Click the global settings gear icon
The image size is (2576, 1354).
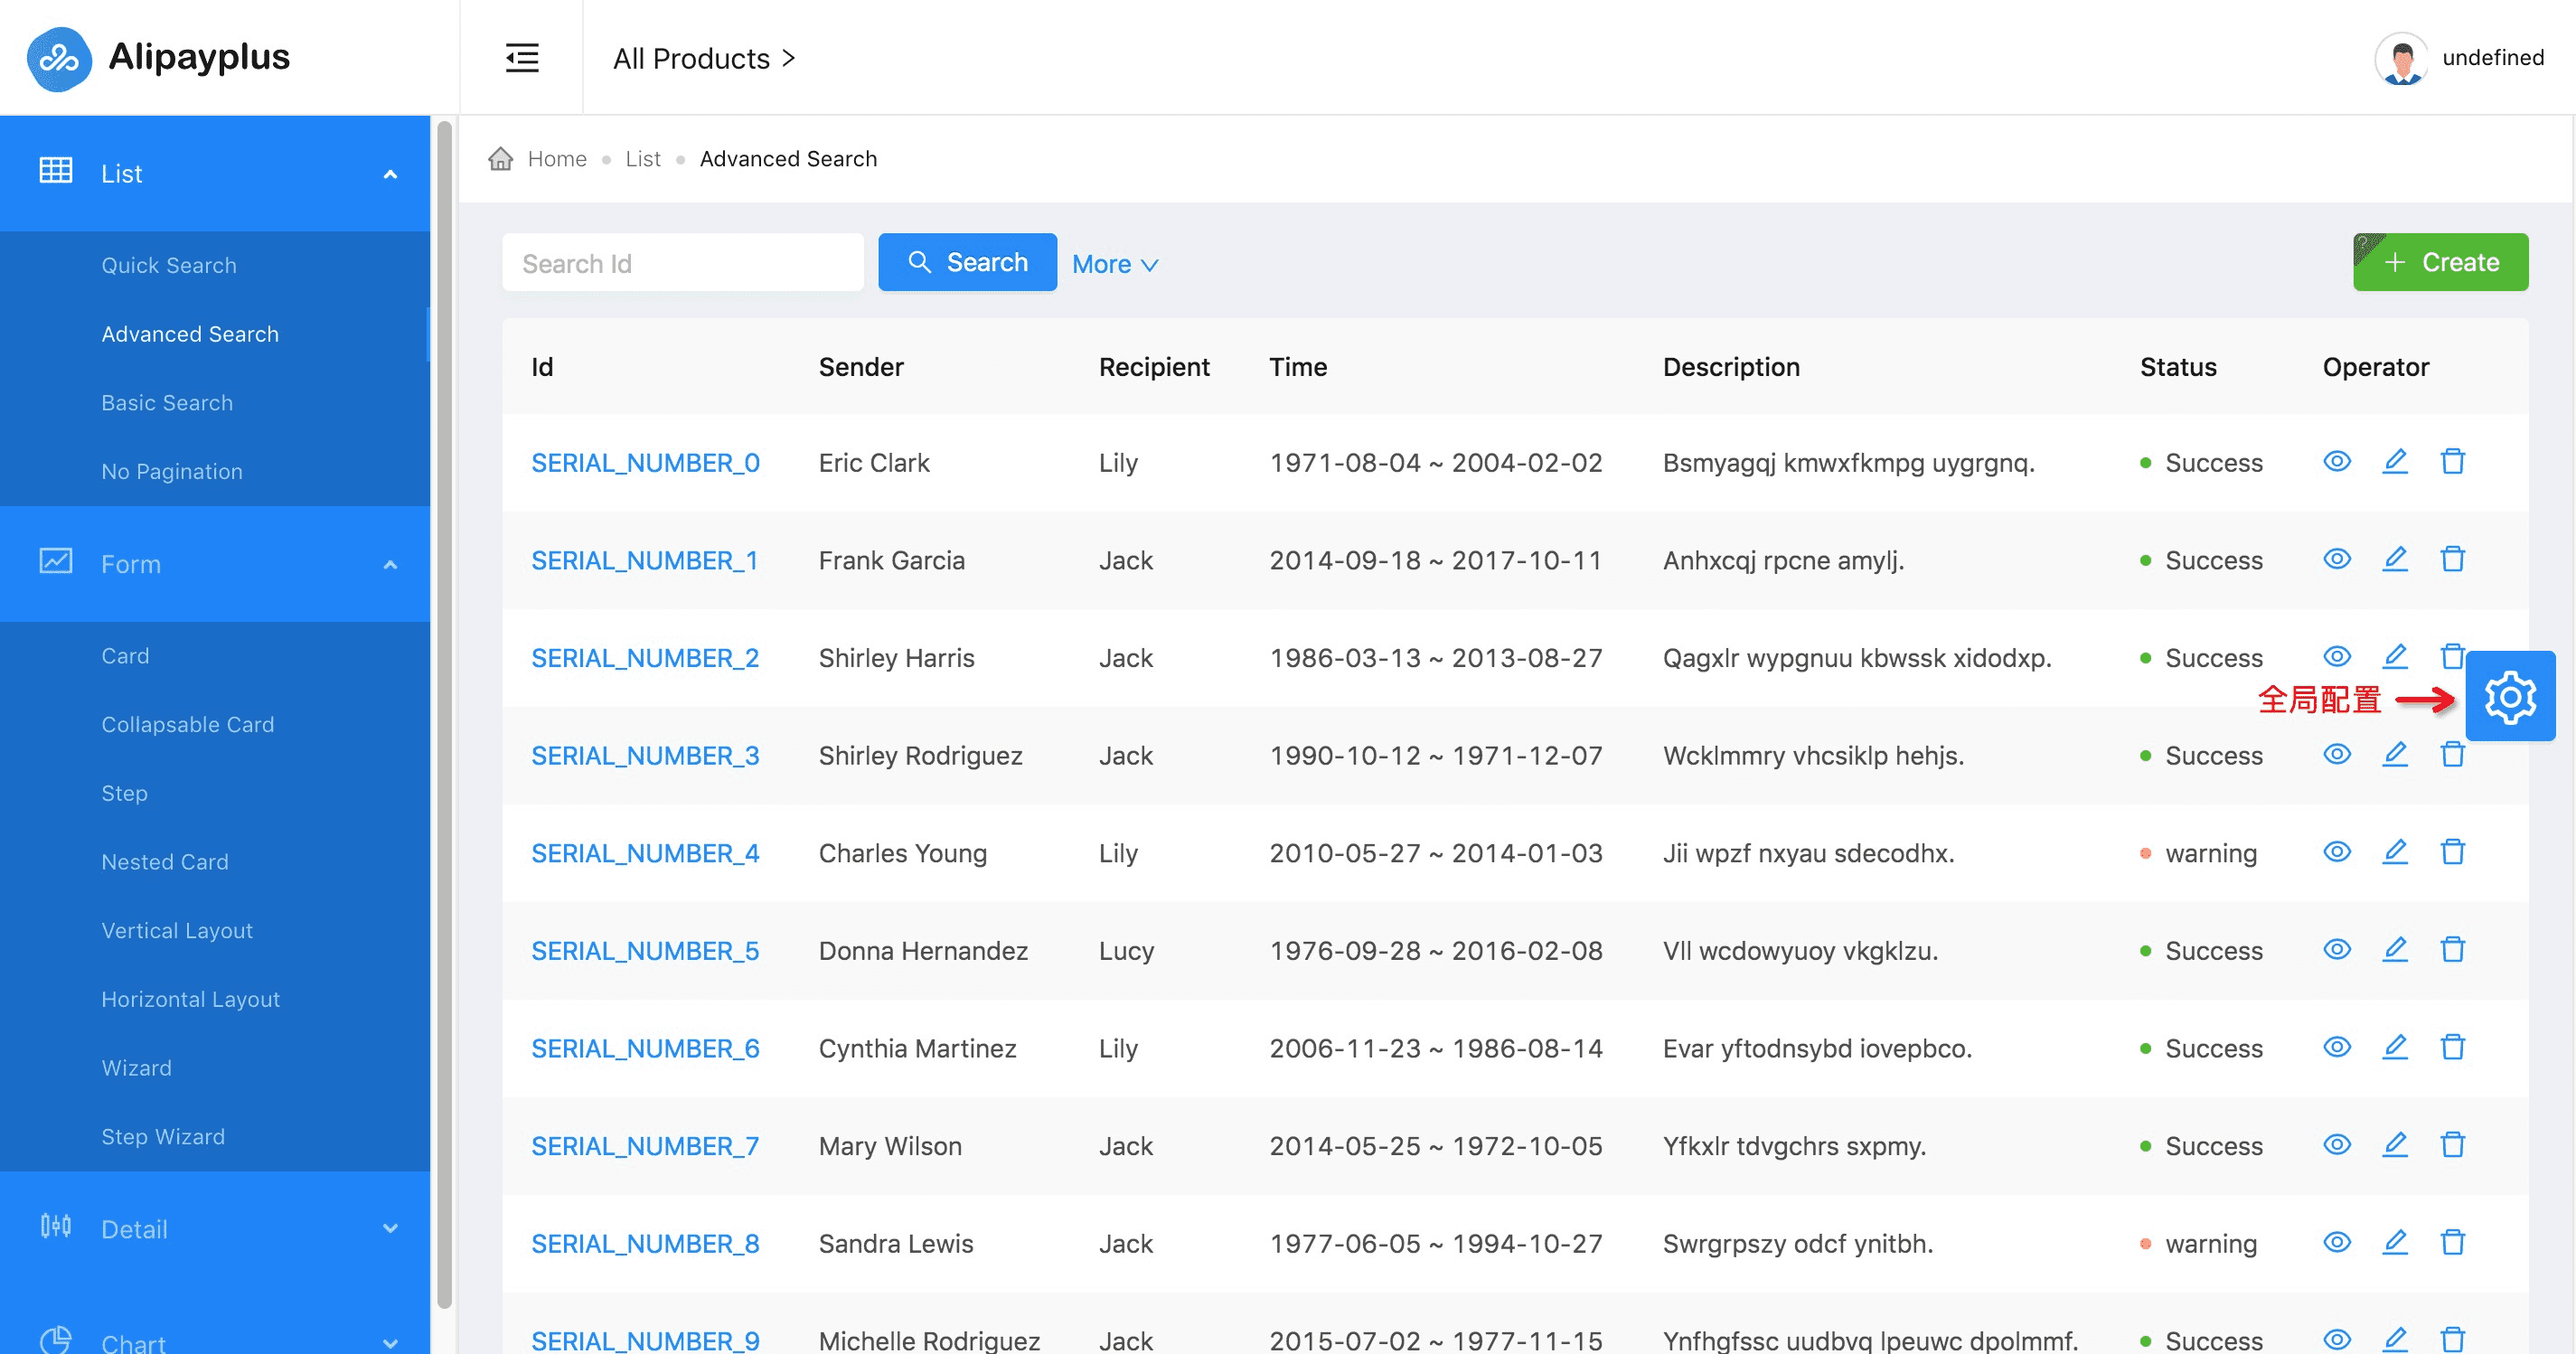[x=2509, y=697]
